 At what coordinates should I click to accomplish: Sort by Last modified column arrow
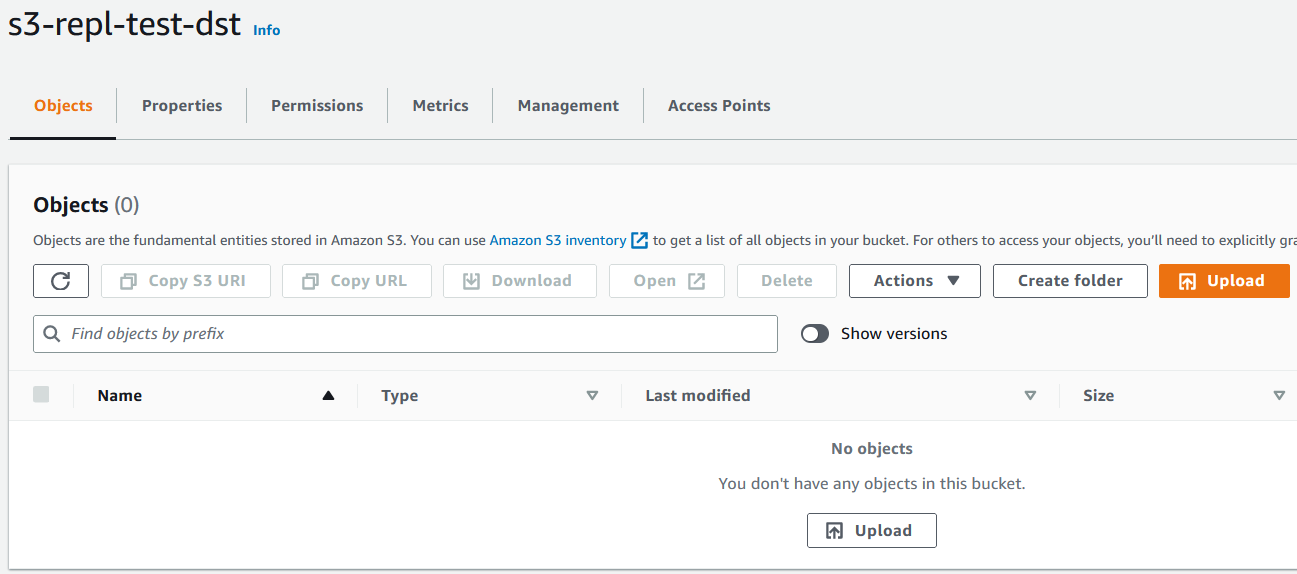[x=1030, y=396]
